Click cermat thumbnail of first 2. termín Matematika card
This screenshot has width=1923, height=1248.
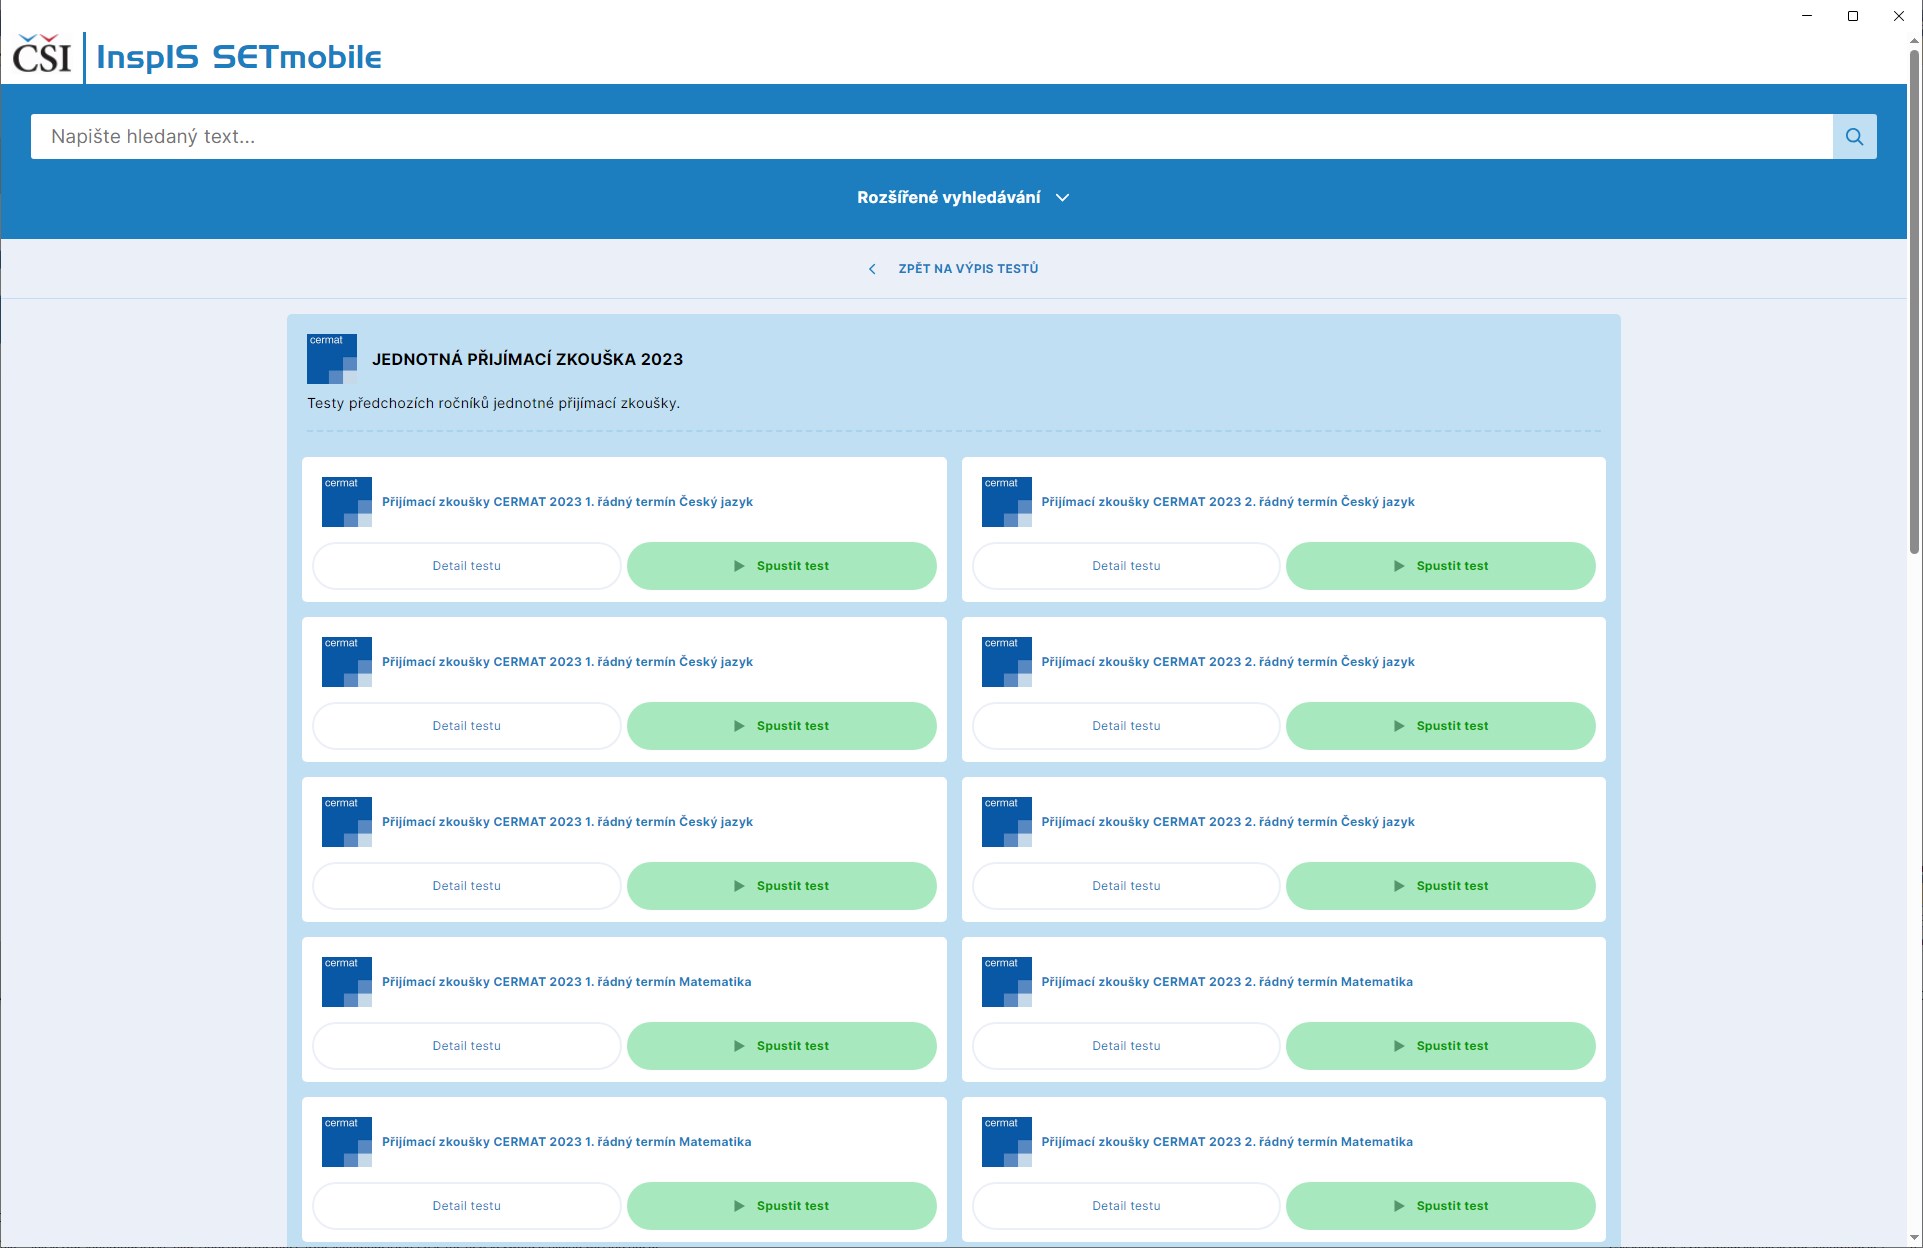(1006, 982)
